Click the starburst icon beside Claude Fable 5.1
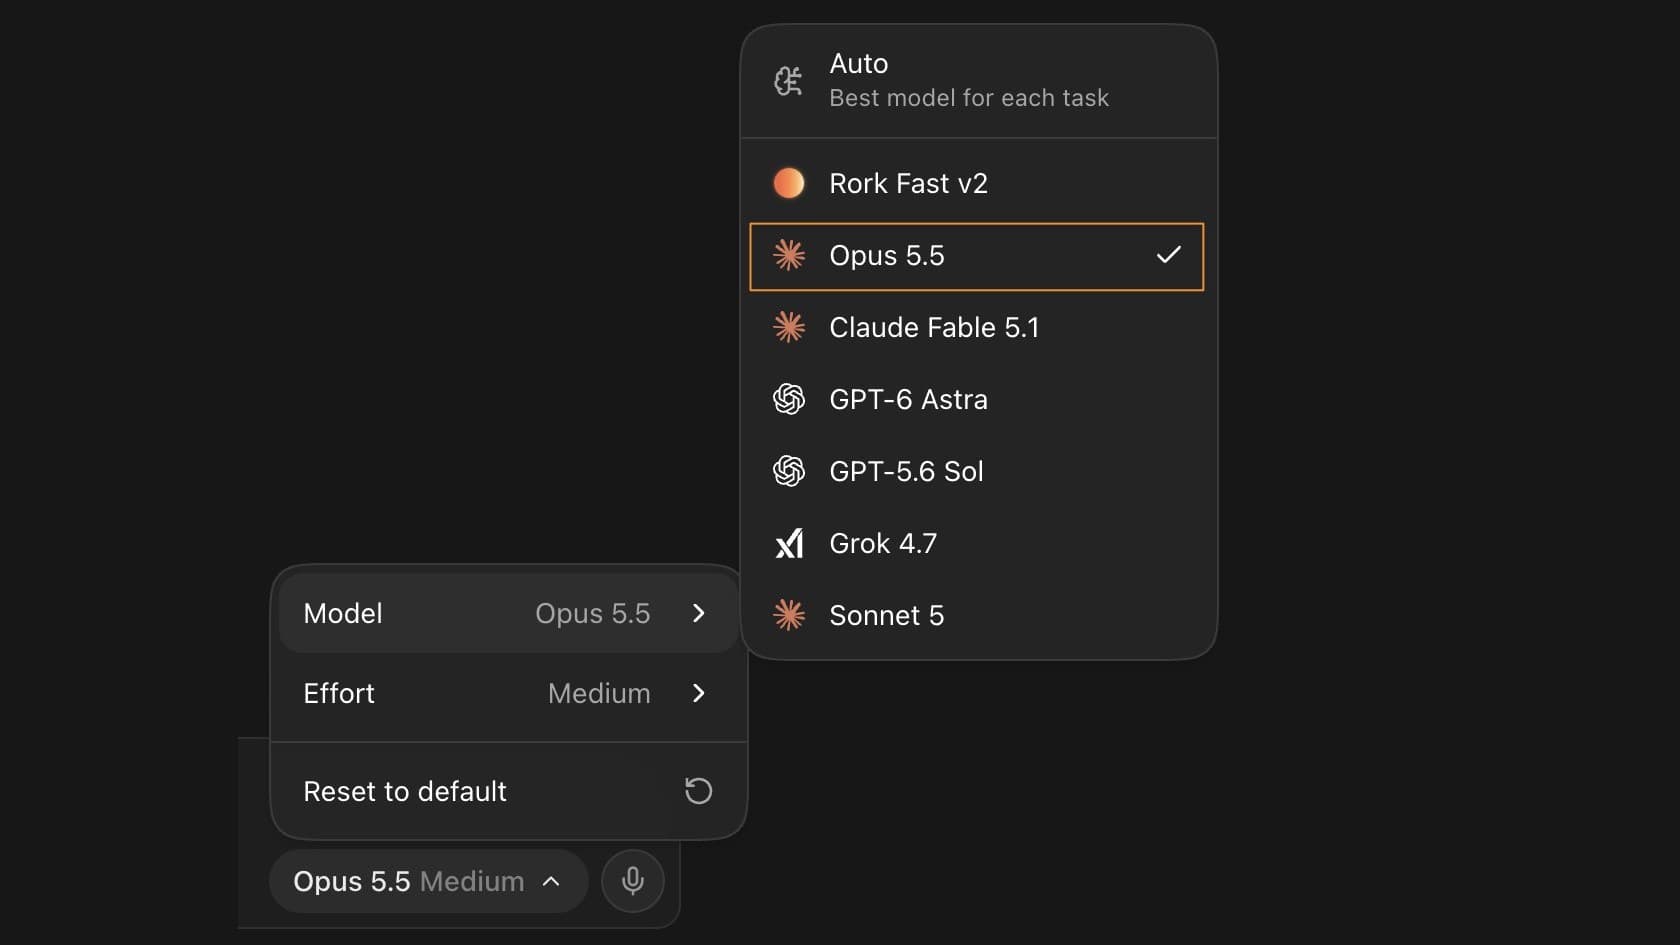1680x945 pixels. (789, 327)
